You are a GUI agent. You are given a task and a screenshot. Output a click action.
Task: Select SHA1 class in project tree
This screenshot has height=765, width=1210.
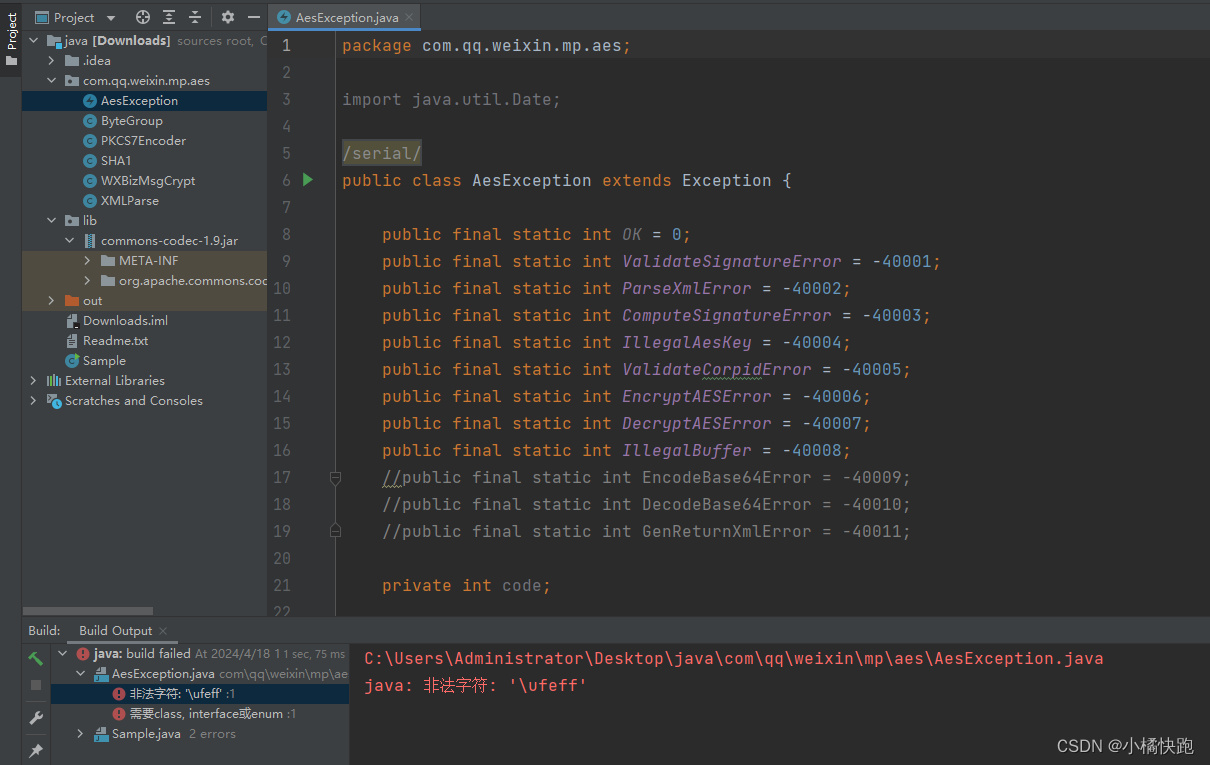click(x=116, y=161)
